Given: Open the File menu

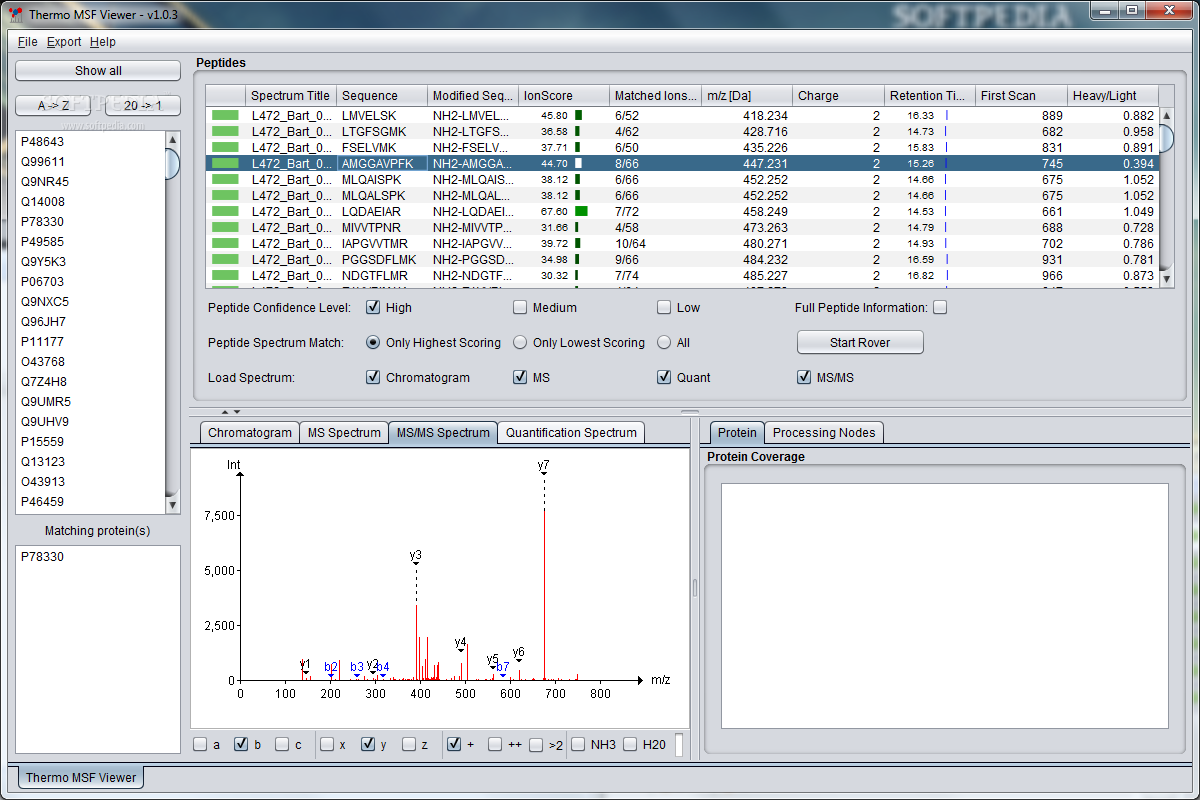Looking at the screenshot, I should click(27, 42).
